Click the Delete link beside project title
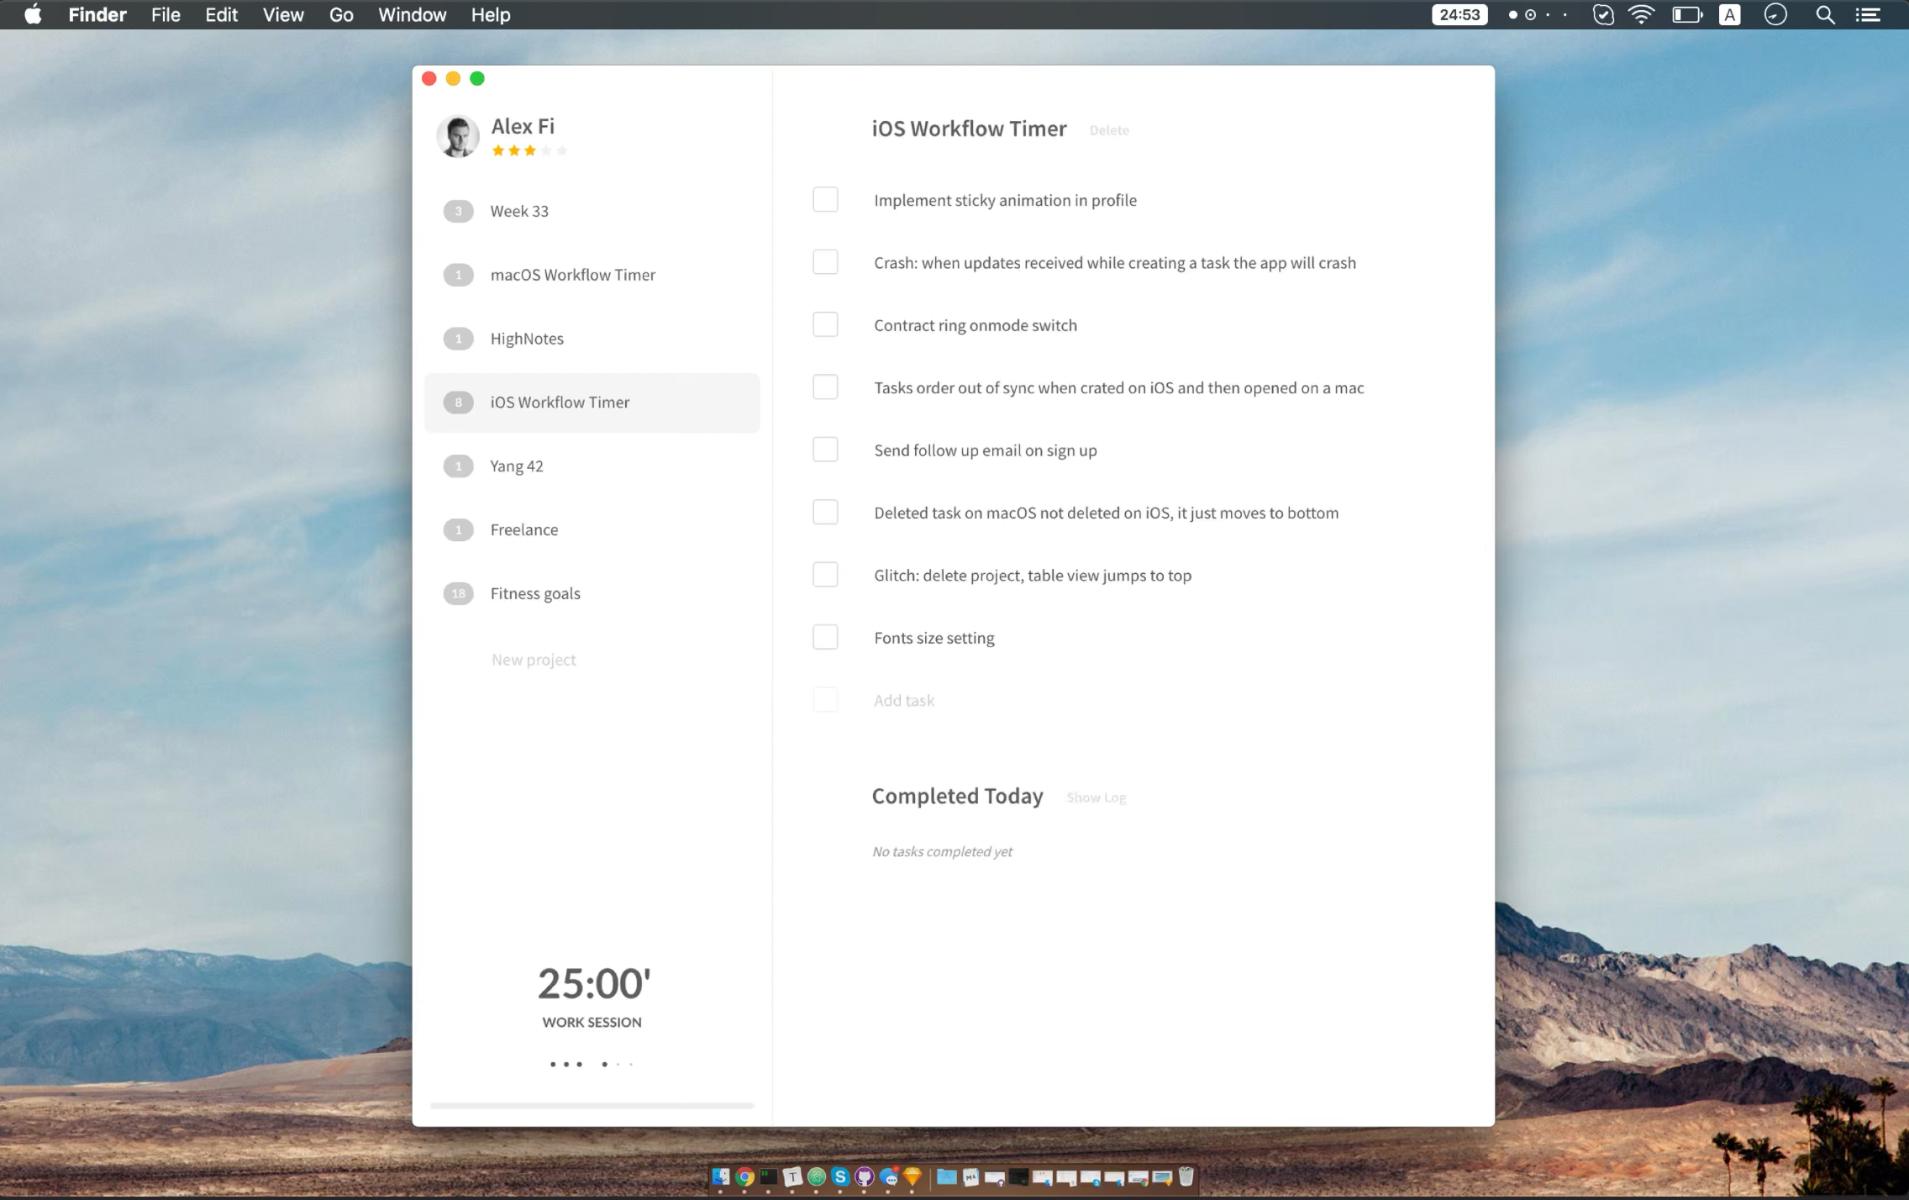The image size is (1909, 1200). point(1108,130)
